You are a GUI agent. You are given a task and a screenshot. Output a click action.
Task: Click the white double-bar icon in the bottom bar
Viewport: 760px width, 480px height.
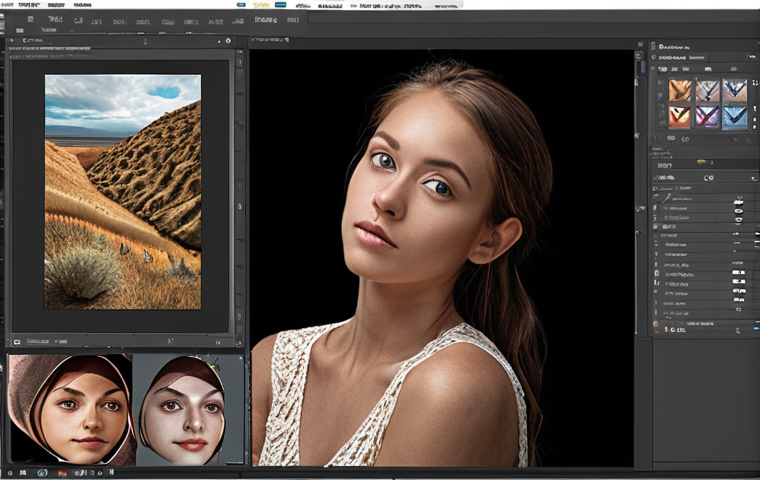click(111, 472)
